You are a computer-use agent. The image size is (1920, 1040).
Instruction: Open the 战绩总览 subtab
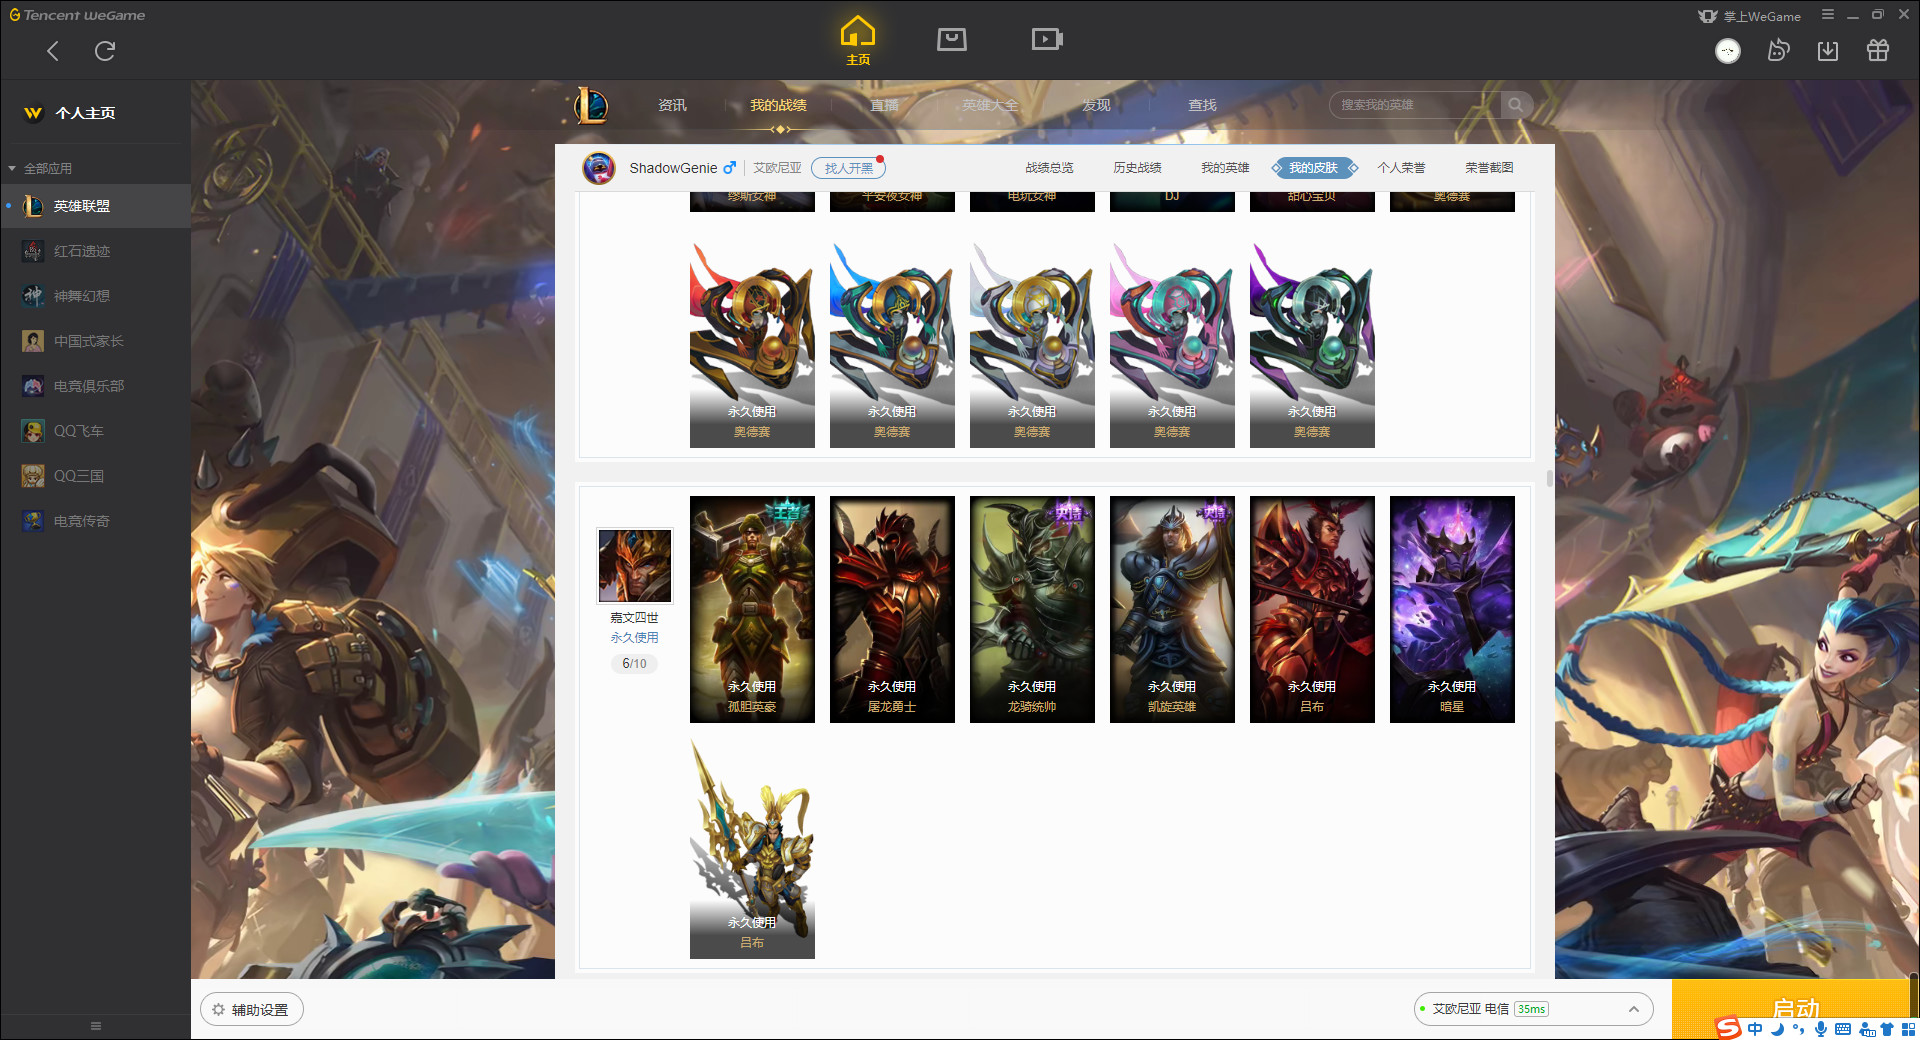point(1049,168)
